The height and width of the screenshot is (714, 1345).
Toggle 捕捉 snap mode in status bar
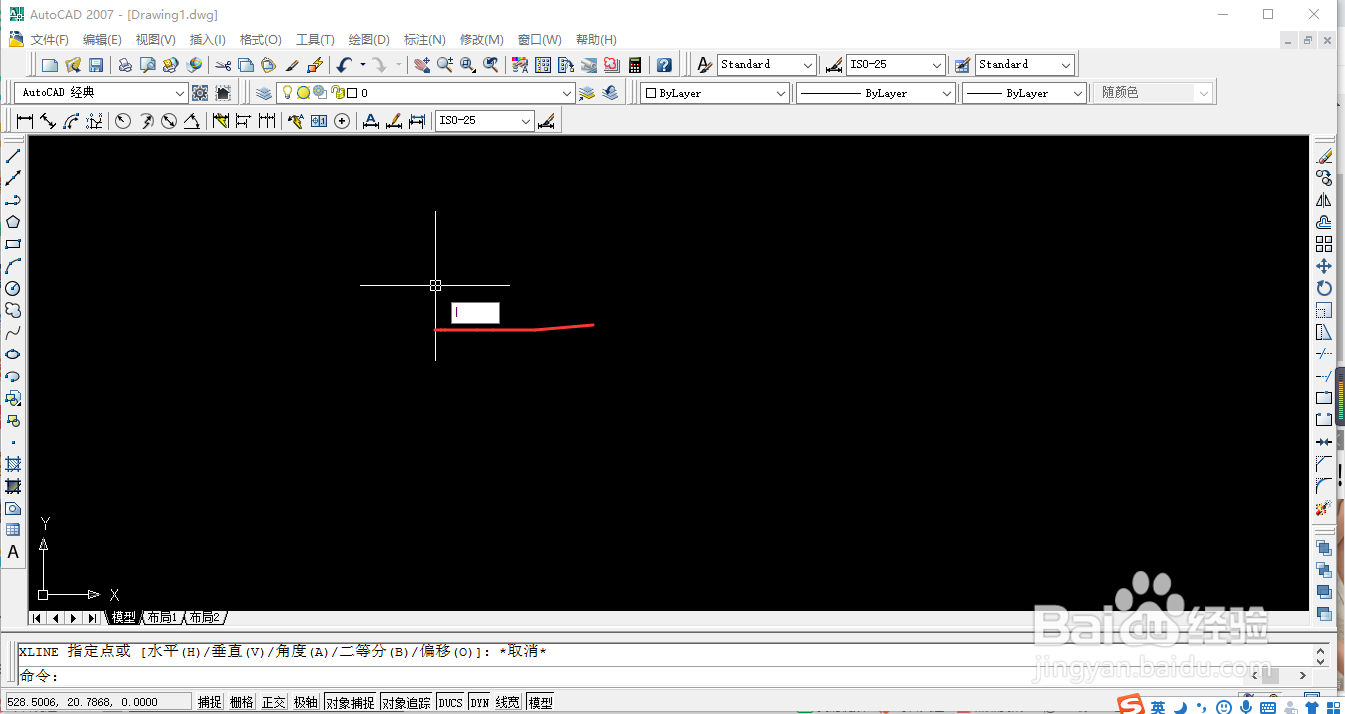210,702
